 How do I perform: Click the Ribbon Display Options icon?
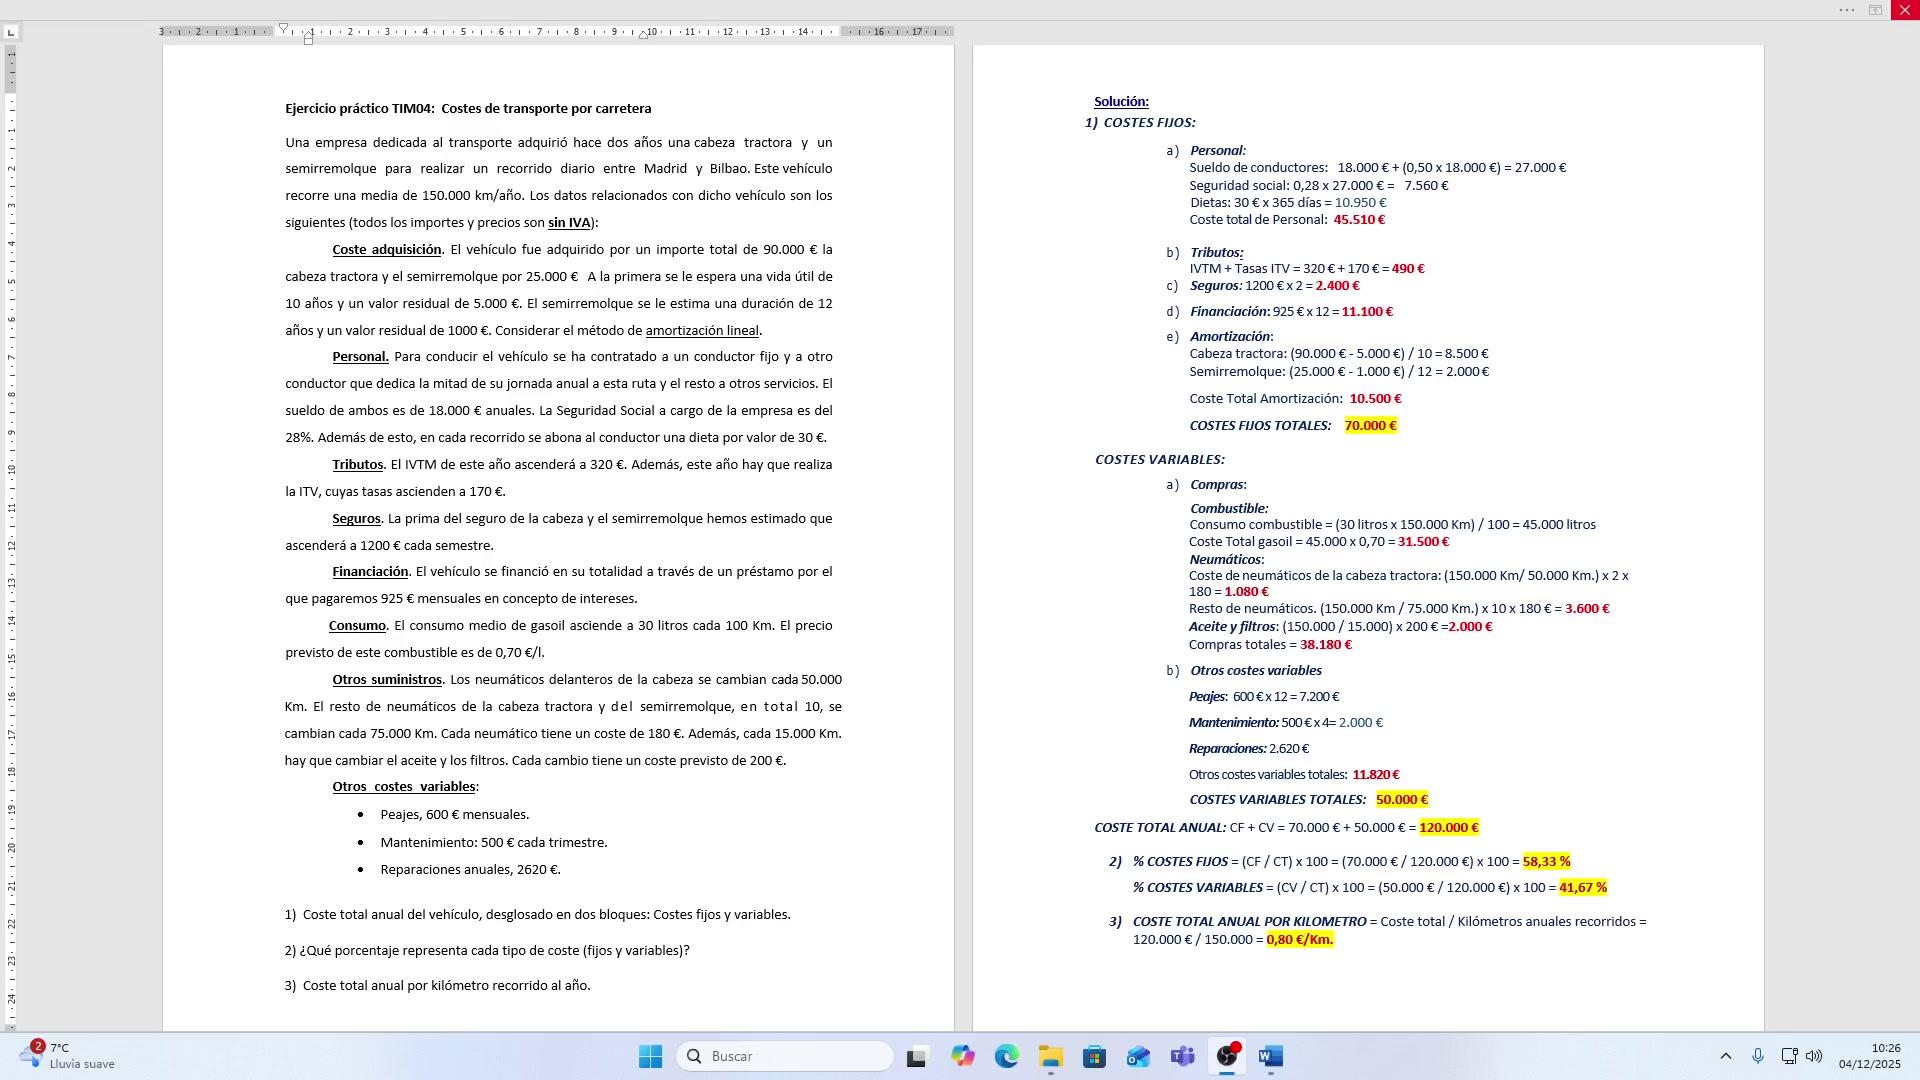click(x=1875, y=10)
